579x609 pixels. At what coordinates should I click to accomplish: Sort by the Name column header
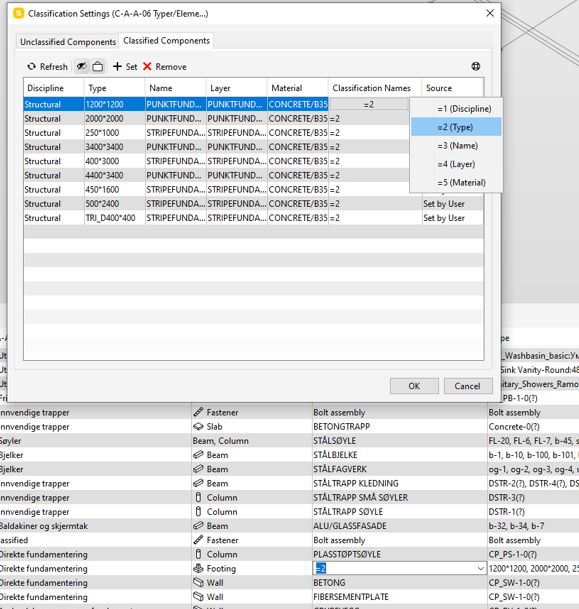click(x=176, y=88)
